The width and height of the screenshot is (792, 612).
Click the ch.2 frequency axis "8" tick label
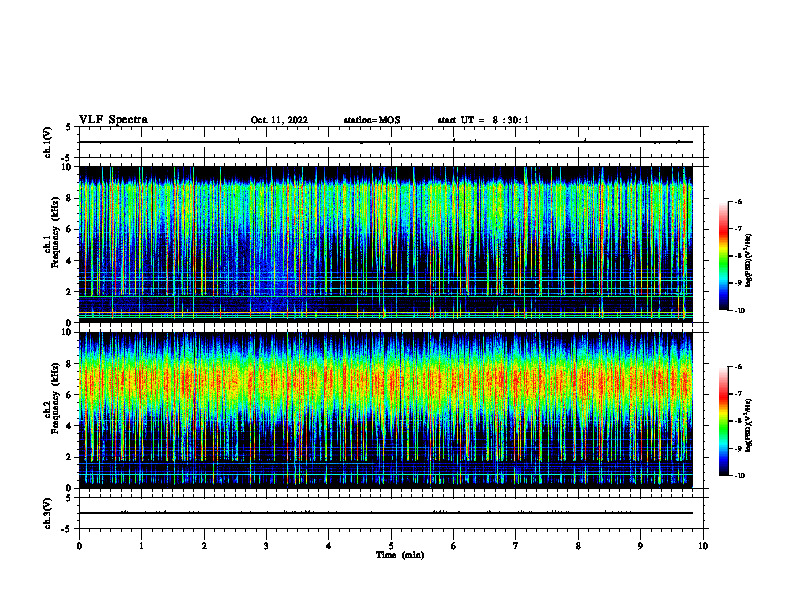point(69,364)
